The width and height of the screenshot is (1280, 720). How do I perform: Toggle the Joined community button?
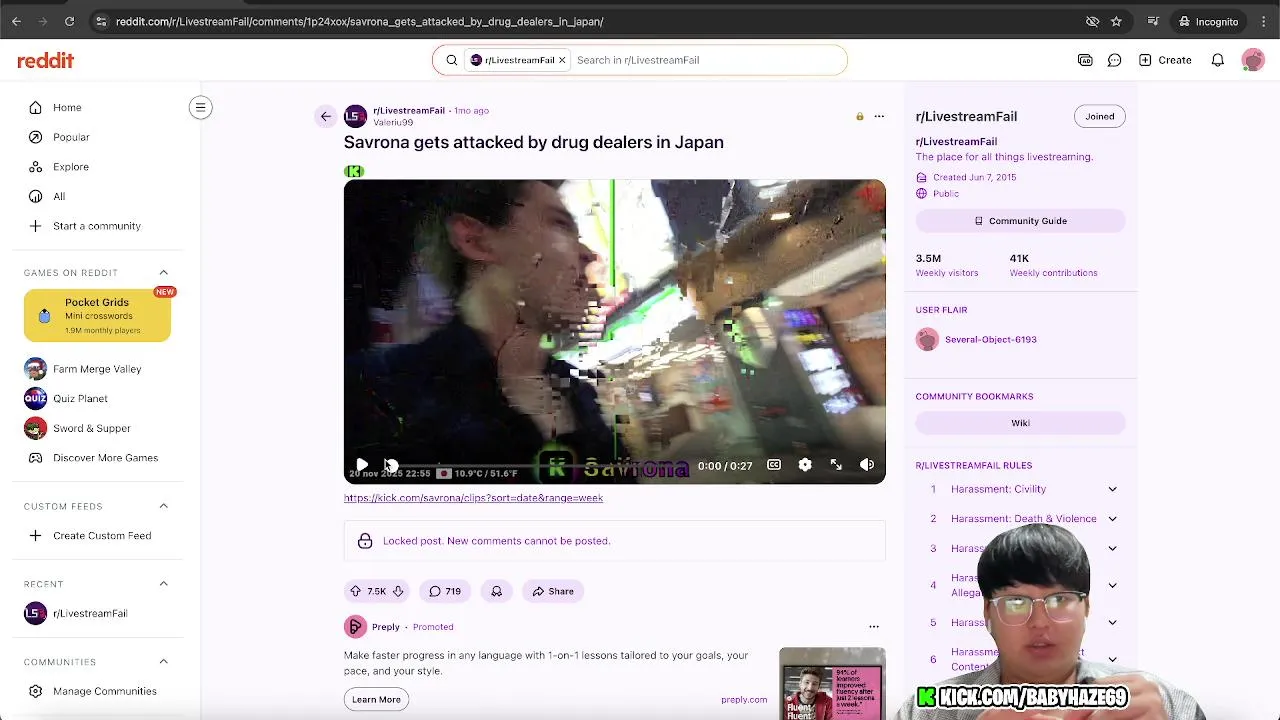coord(1100,116)
